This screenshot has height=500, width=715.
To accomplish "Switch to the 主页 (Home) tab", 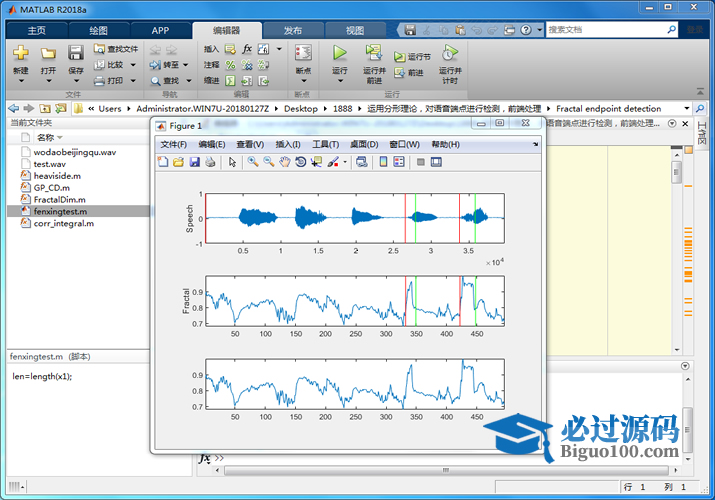I will tap(36, 31).
